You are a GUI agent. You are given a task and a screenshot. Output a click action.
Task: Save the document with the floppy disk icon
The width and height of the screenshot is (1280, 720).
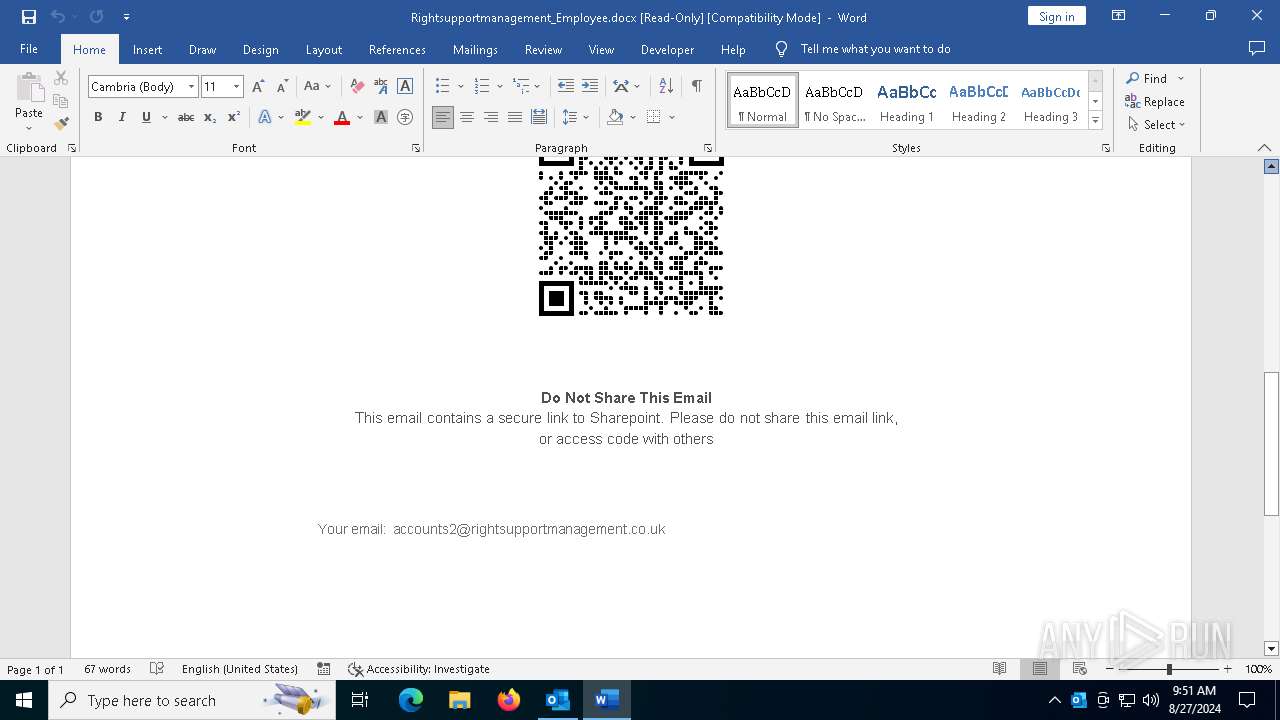coord(29,17)
